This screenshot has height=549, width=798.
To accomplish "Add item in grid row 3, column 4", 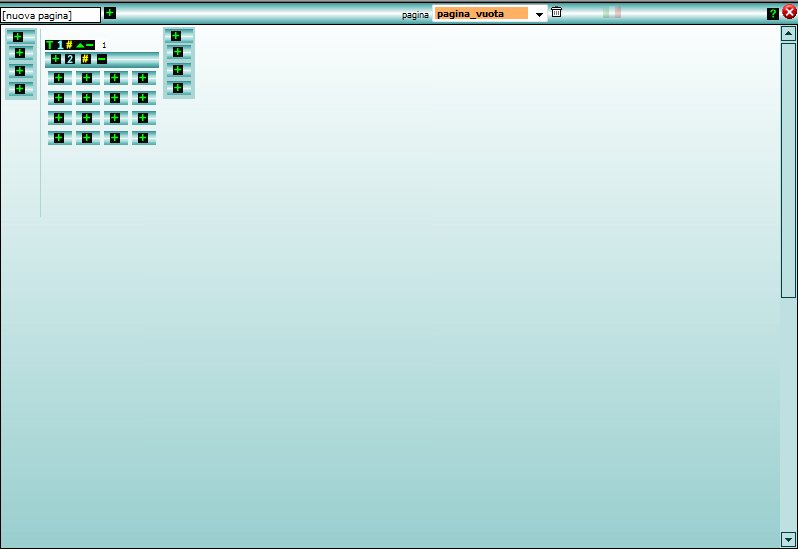I will coord(143,118).
